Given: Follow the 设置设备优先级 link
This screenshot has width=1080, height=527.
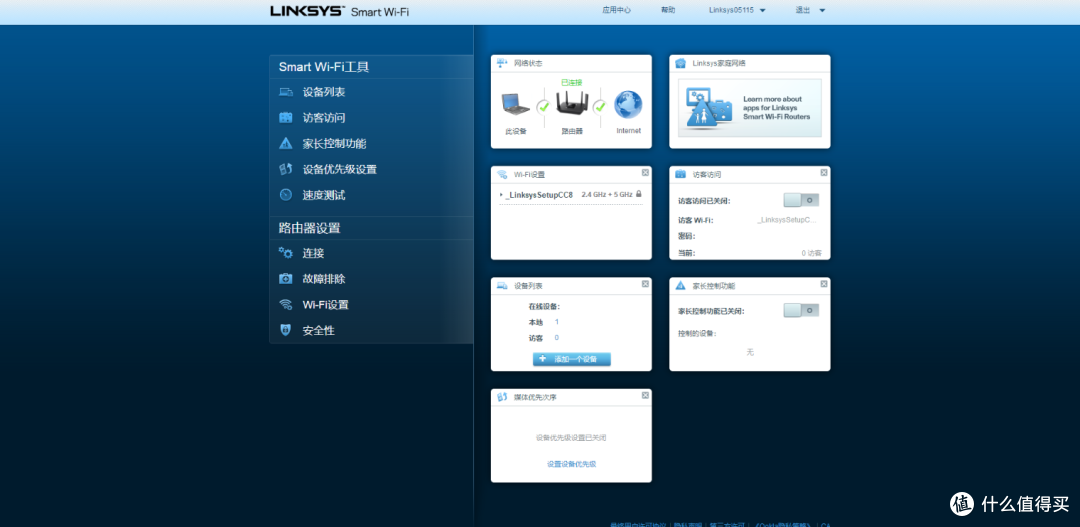Looking at the screenshot, I should pos(572,464).
